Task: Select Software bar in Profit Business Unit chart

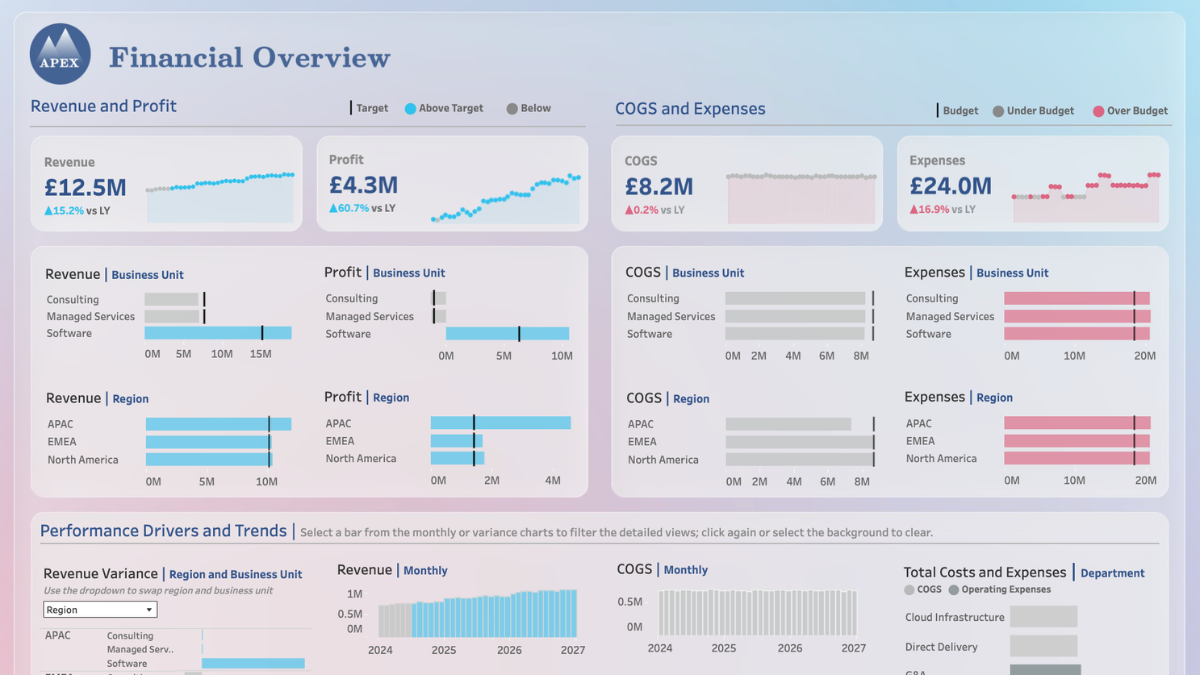Action: pos(507,334)
